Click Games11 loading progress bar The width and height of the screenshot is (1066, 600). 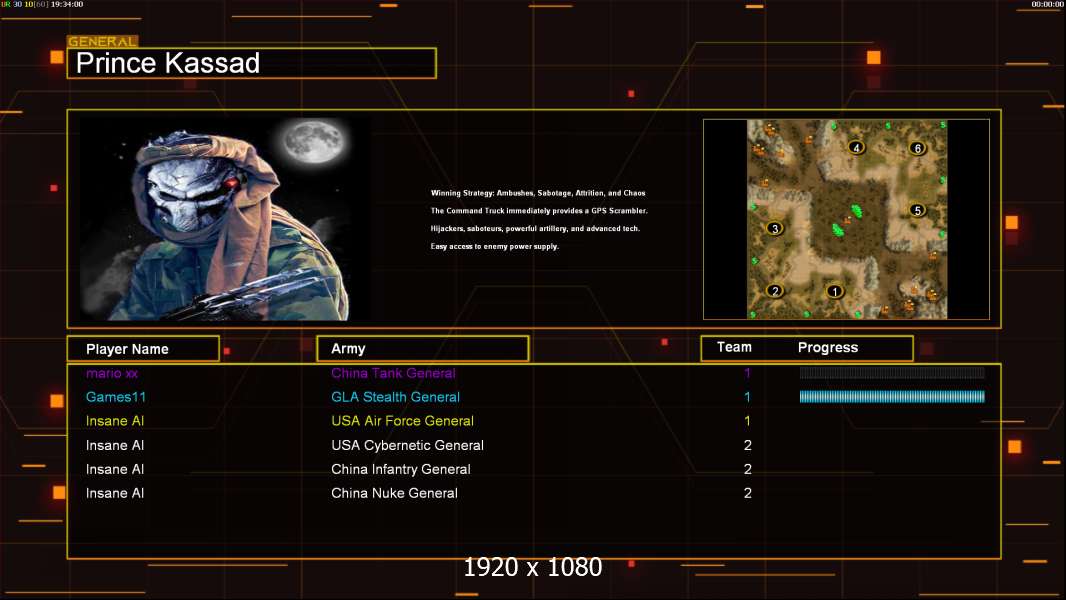pyautogui.click(x=892, y=397)
